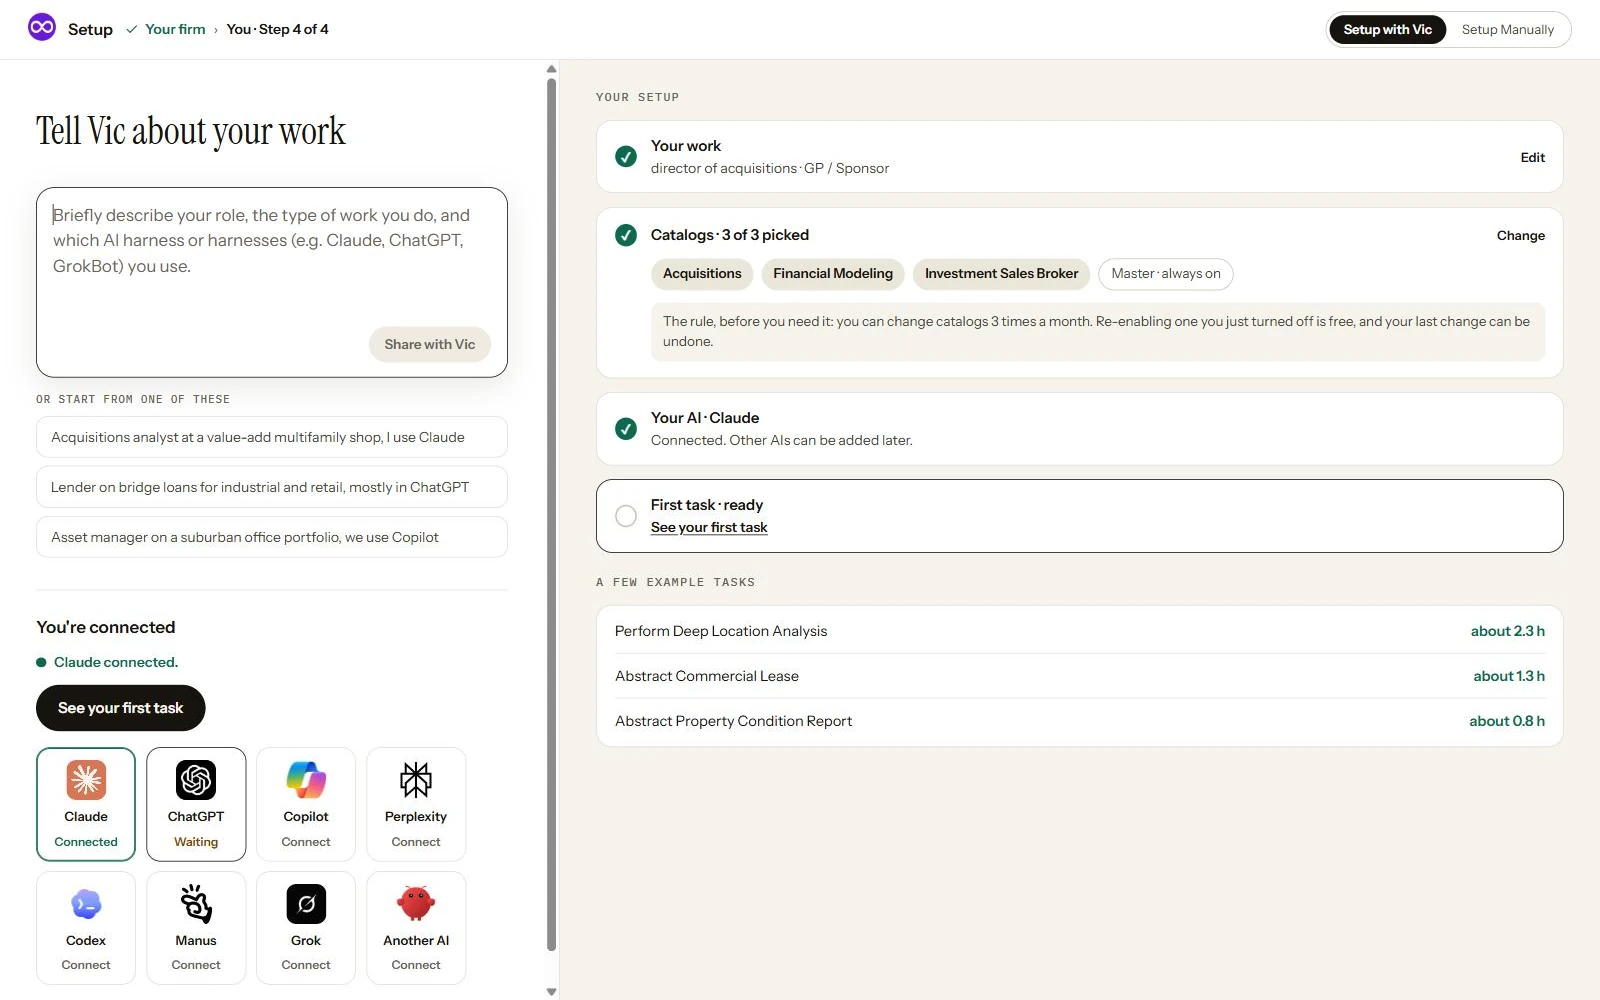Image resolution: width=1600 pixels, height=1000 pixels.
Task: Choose the Lender on bridge loans suggestion
Action: click(x=272, y=487)
